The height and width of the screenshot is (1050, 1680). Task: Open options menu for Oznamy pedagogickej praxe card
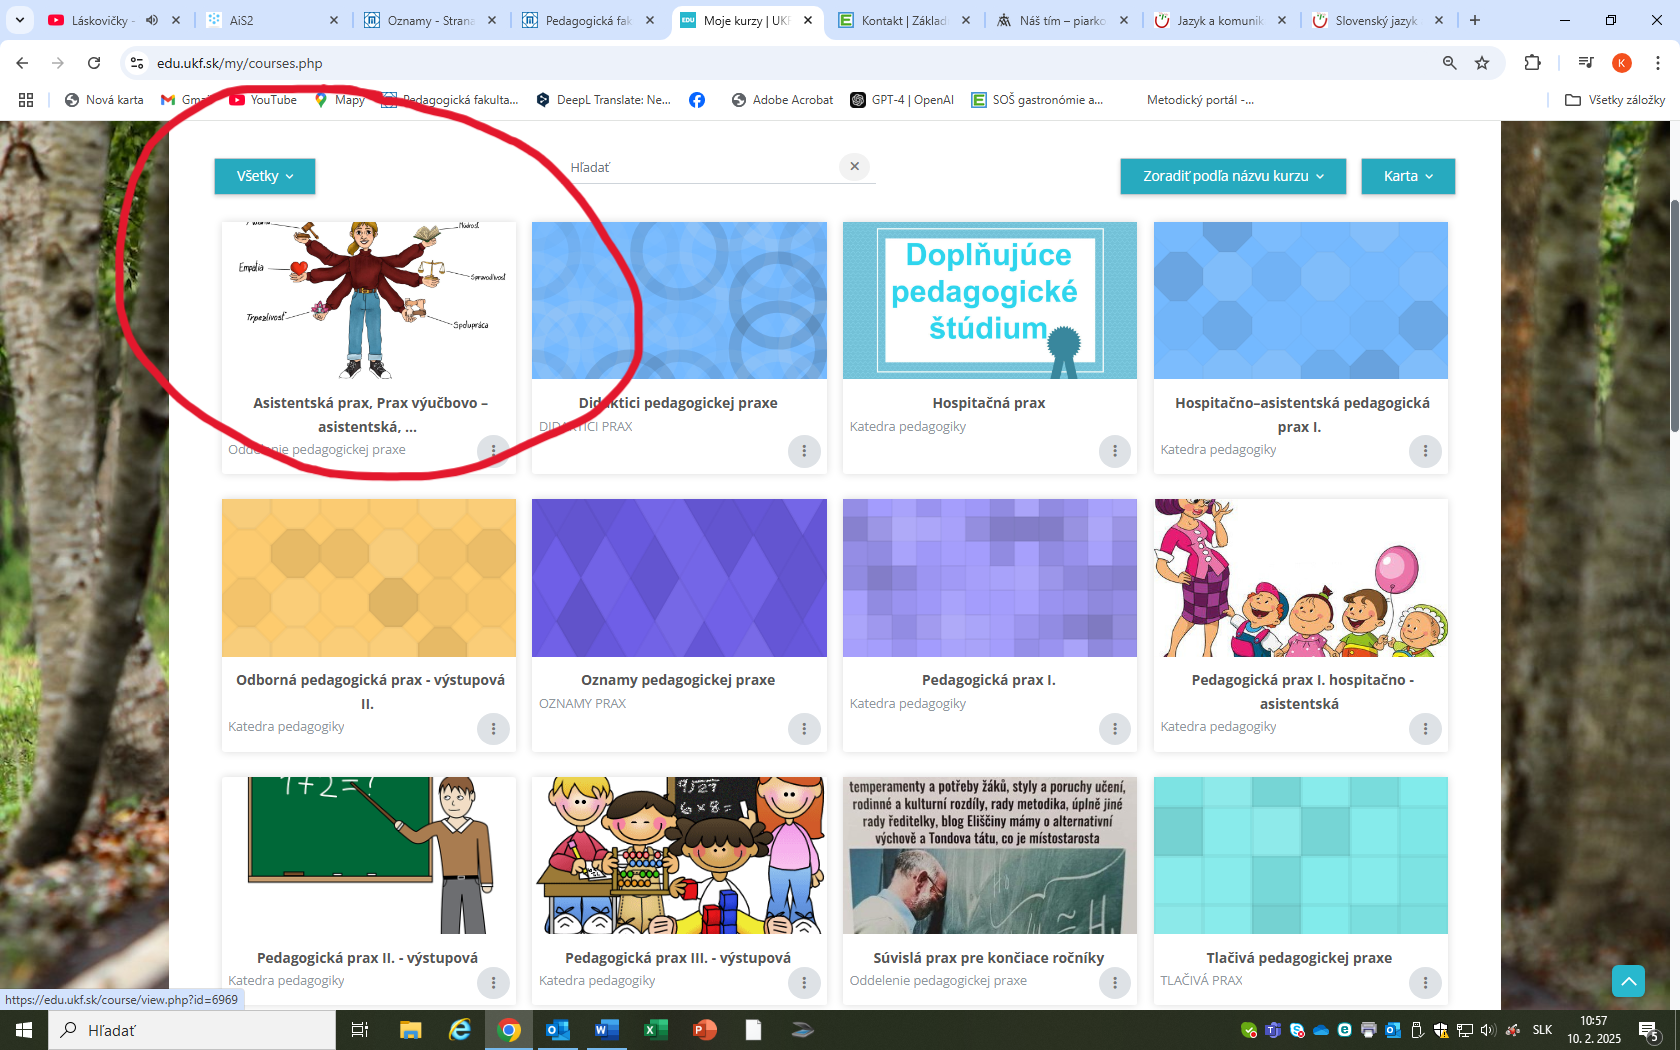click(804, 728)
